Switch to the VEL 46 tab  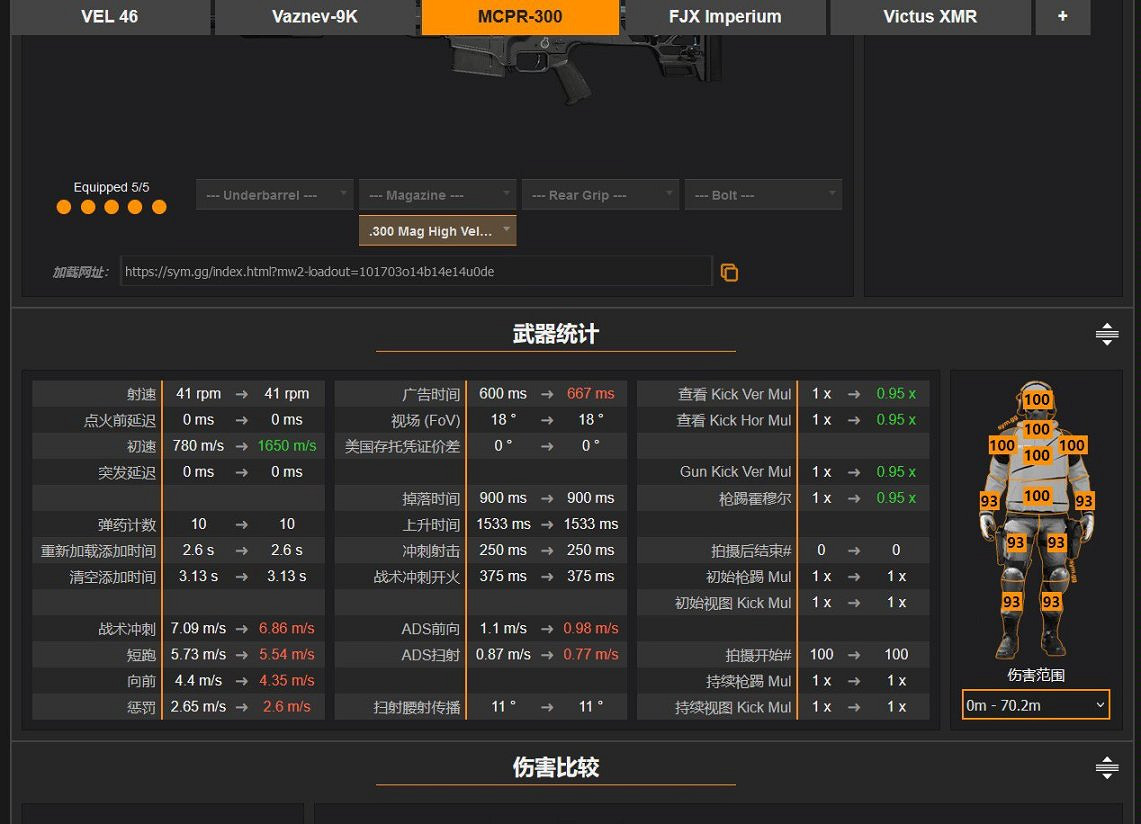pyautogui.click(x=110, y=17)
